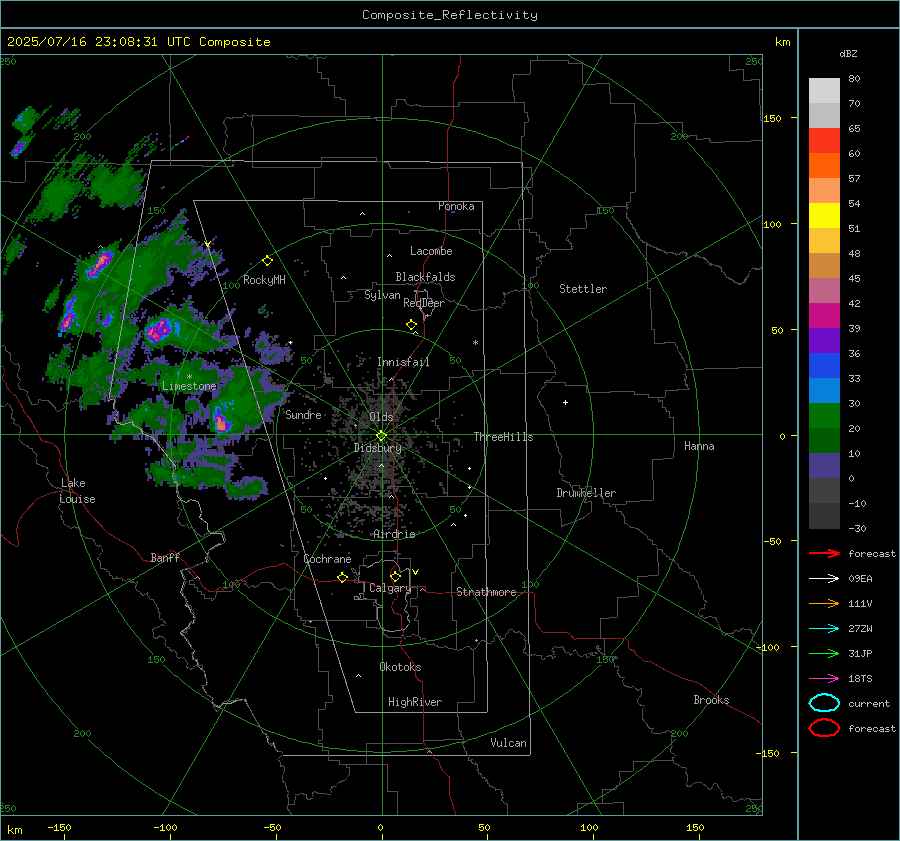This screenshot has width=900, height=841.
Task: Click the asterisk marker above Limestone
Action: 189,377
